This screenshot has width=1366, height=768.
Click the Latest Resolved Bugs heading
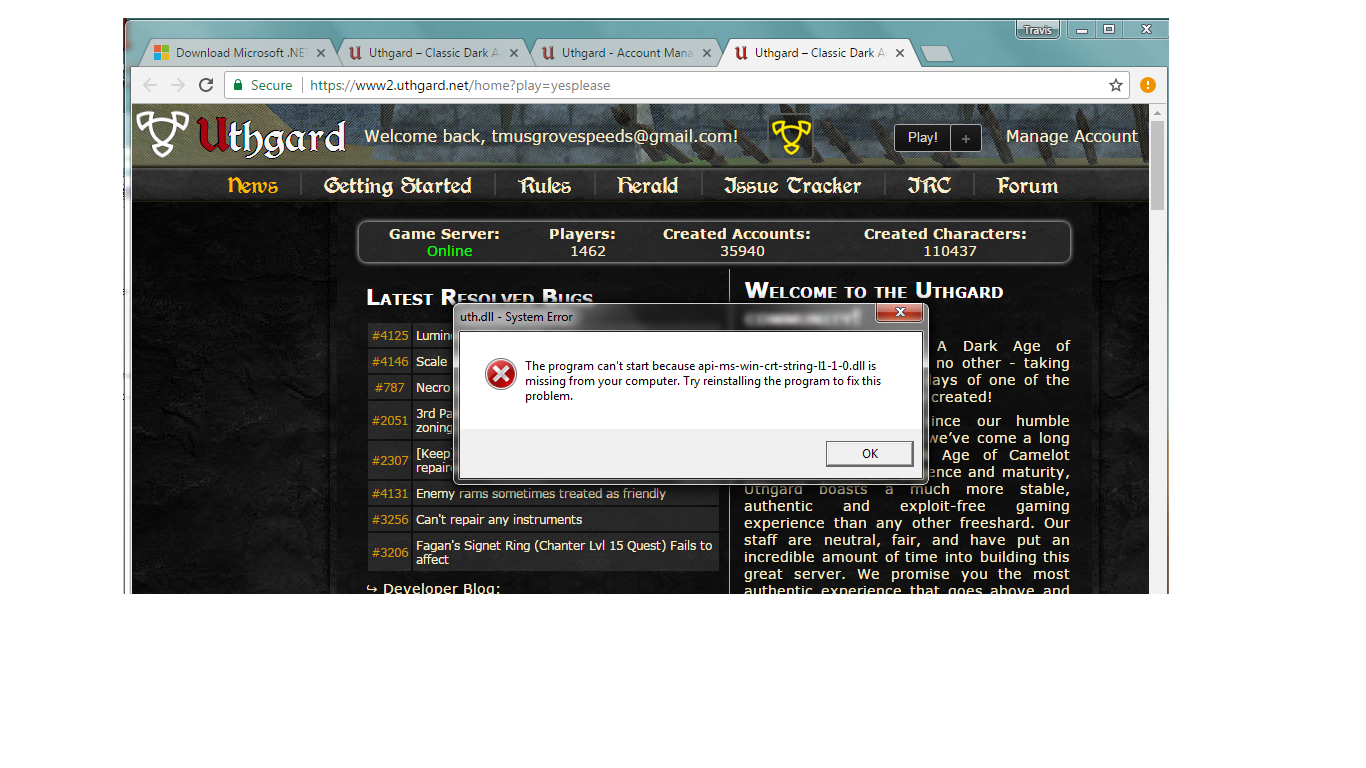coord(480,297)
